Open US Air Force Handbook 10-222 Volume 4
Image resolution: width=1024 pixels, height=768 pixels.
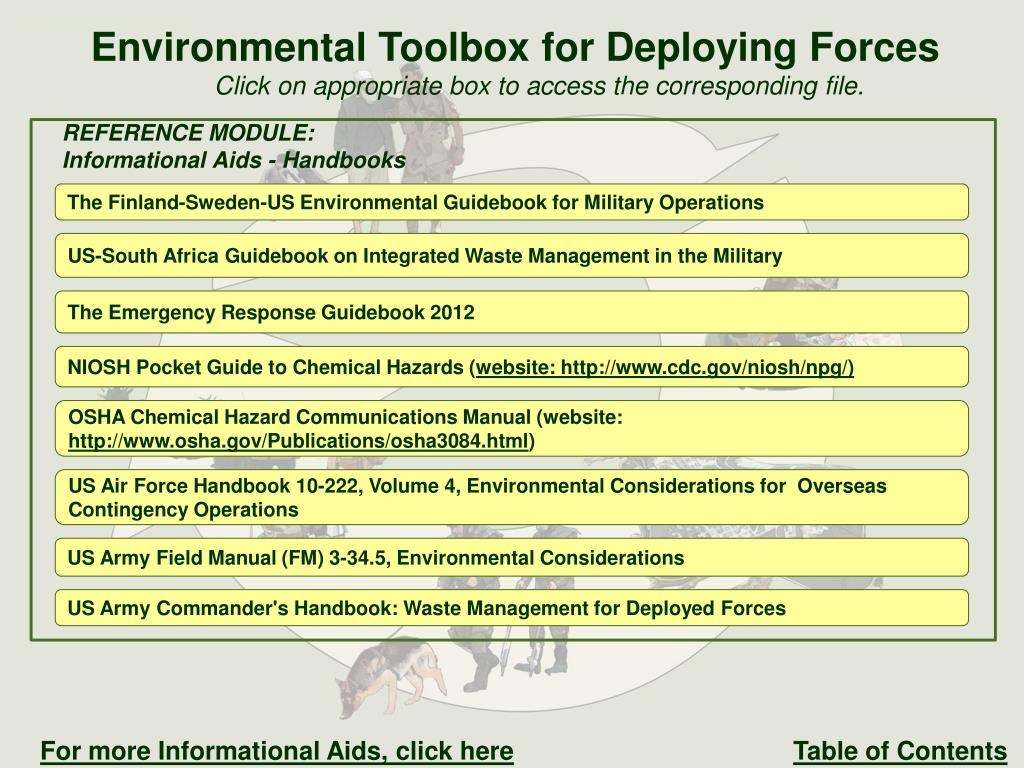tap(511, 497)
